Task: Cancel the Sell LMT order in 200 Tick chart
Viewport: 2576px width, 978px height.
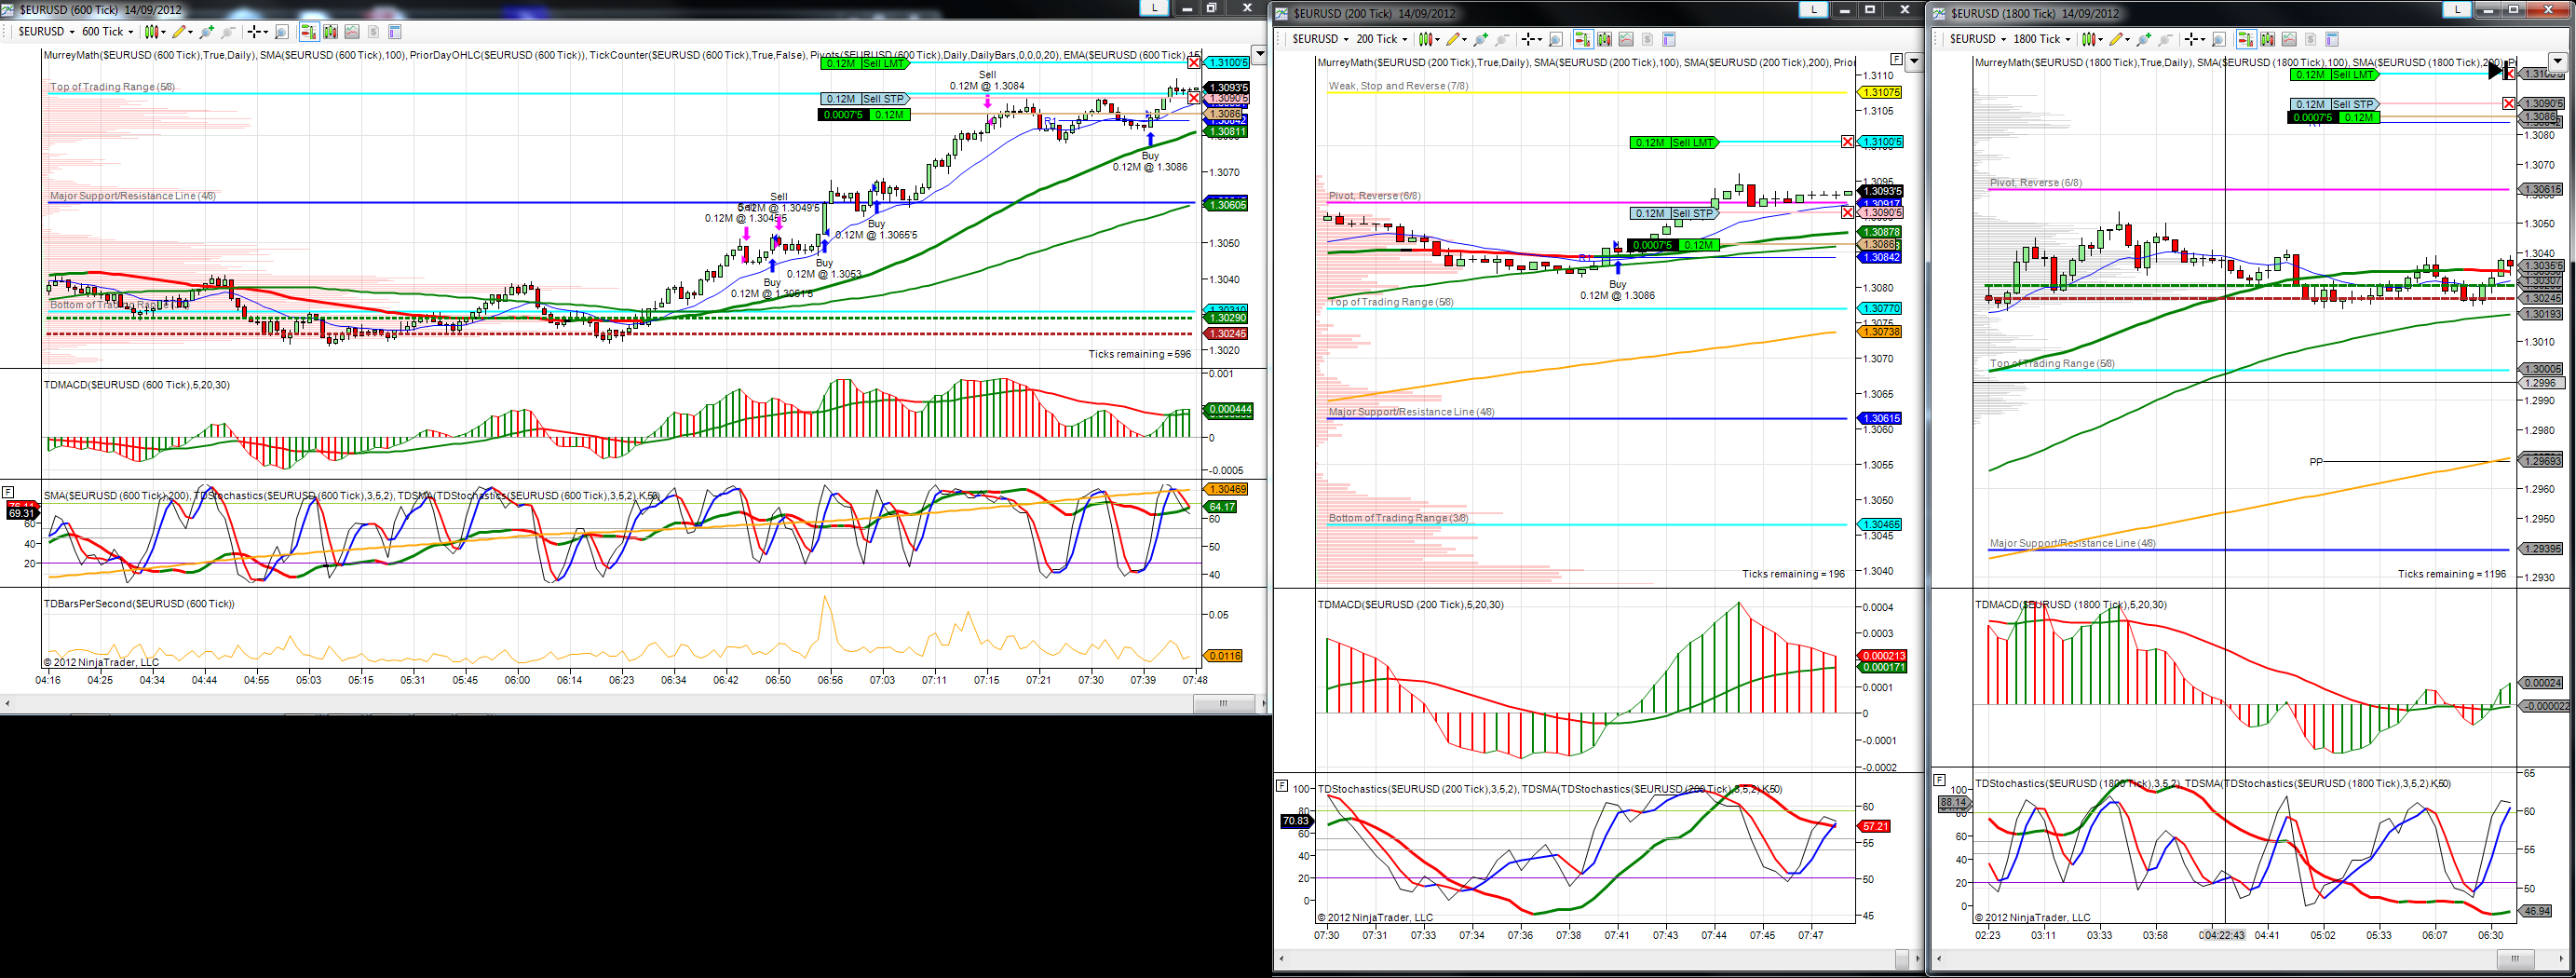Action: (x=1847, y=142)
